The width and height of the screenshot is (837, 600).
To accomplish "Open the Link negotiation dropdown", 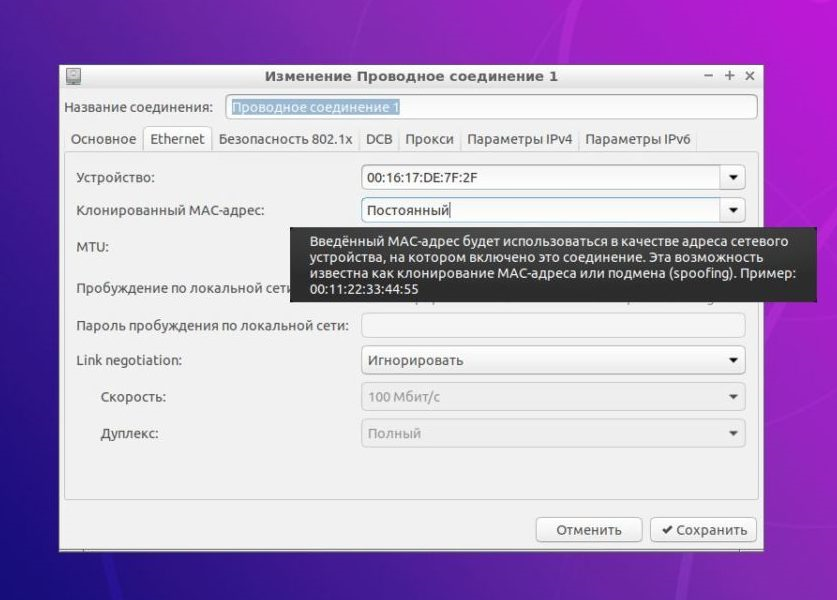I will pos(553,360).
